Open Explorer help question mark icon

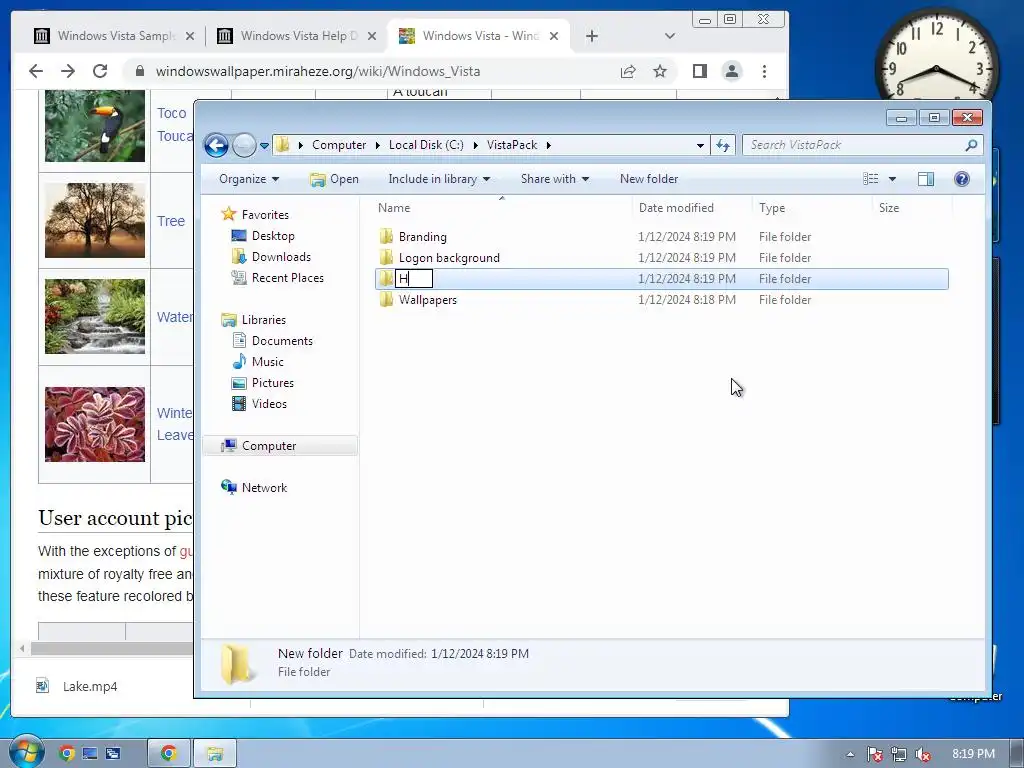[x=961, y=179]
